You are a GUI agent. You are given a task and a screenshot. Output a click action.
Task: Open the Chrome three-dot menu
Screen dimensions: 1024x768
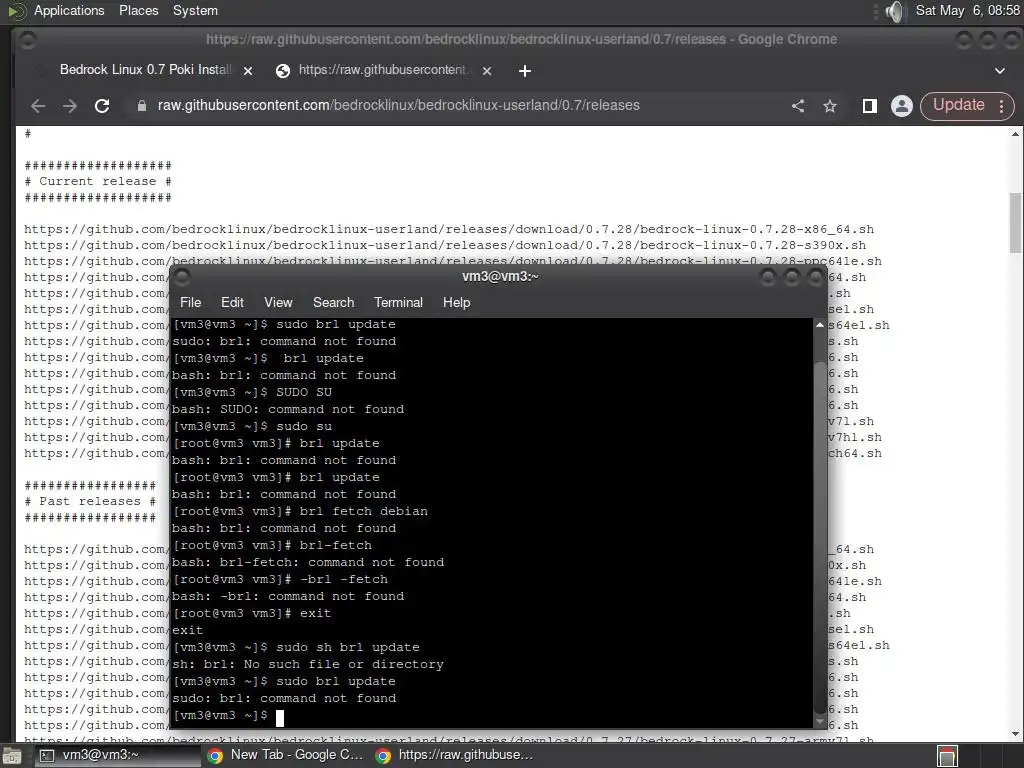coord(1002,106)
